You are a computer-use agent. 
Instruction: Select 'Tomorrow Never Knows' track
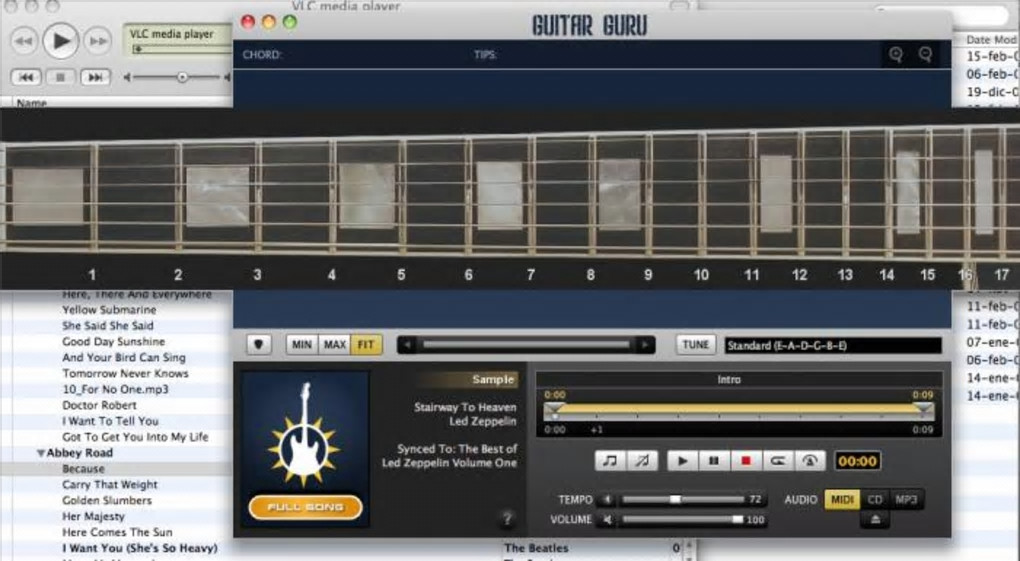click(126, 374)
